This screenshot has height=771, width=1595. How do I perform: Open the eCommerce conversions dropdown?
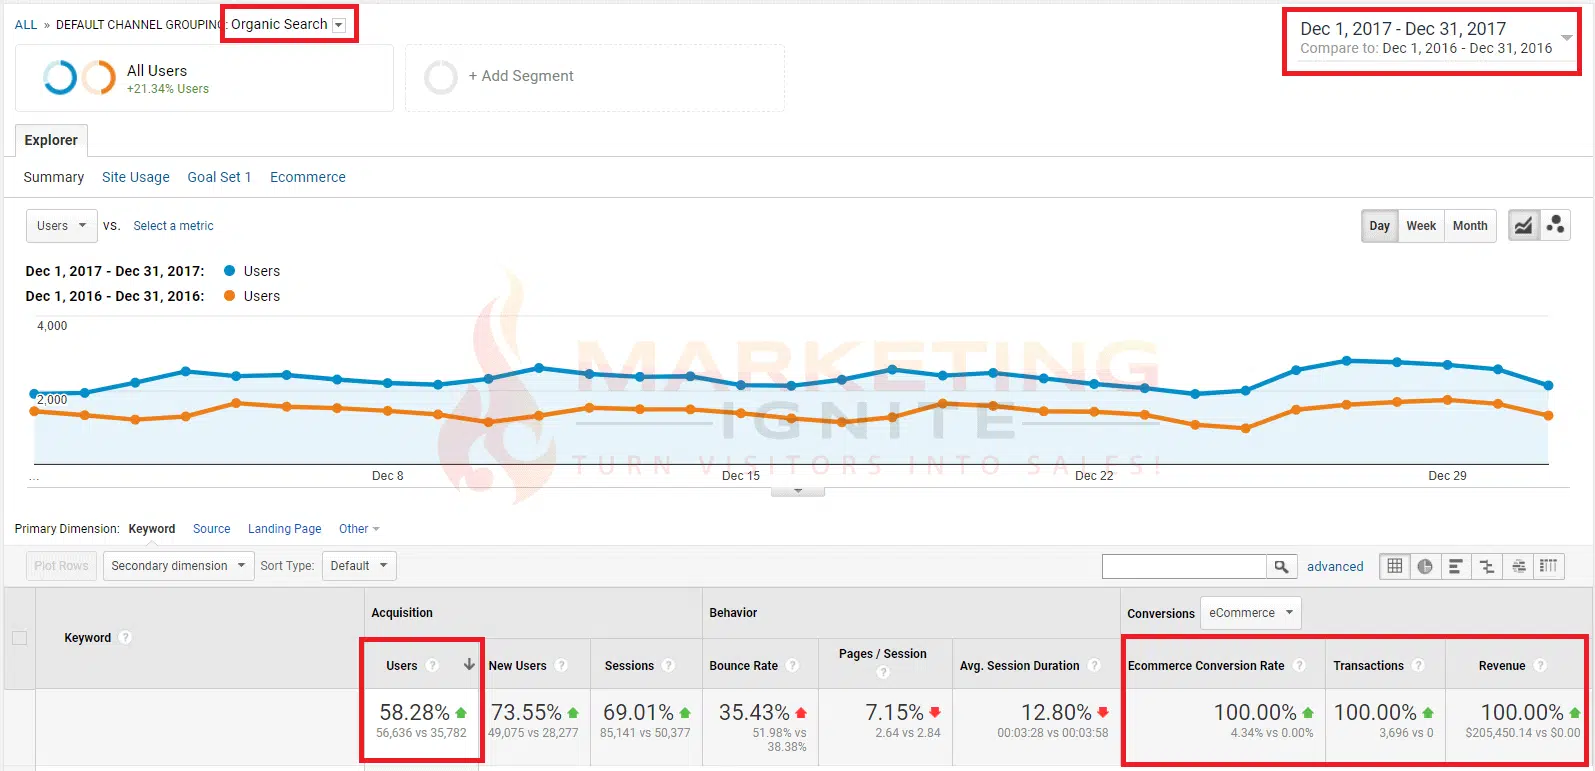1250,613
